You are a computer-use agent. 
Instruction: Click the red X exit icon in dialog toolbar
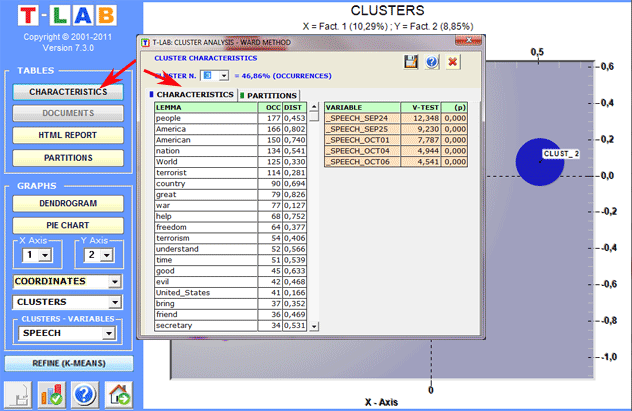tap(453, 62)
